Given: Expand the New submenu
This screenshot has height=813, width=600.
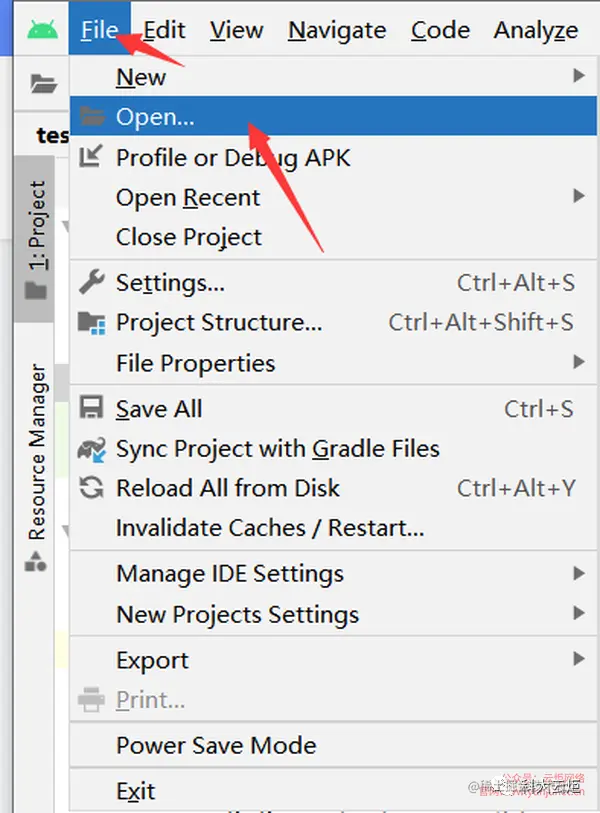Looking at the screenshot, I should [578, 76].
